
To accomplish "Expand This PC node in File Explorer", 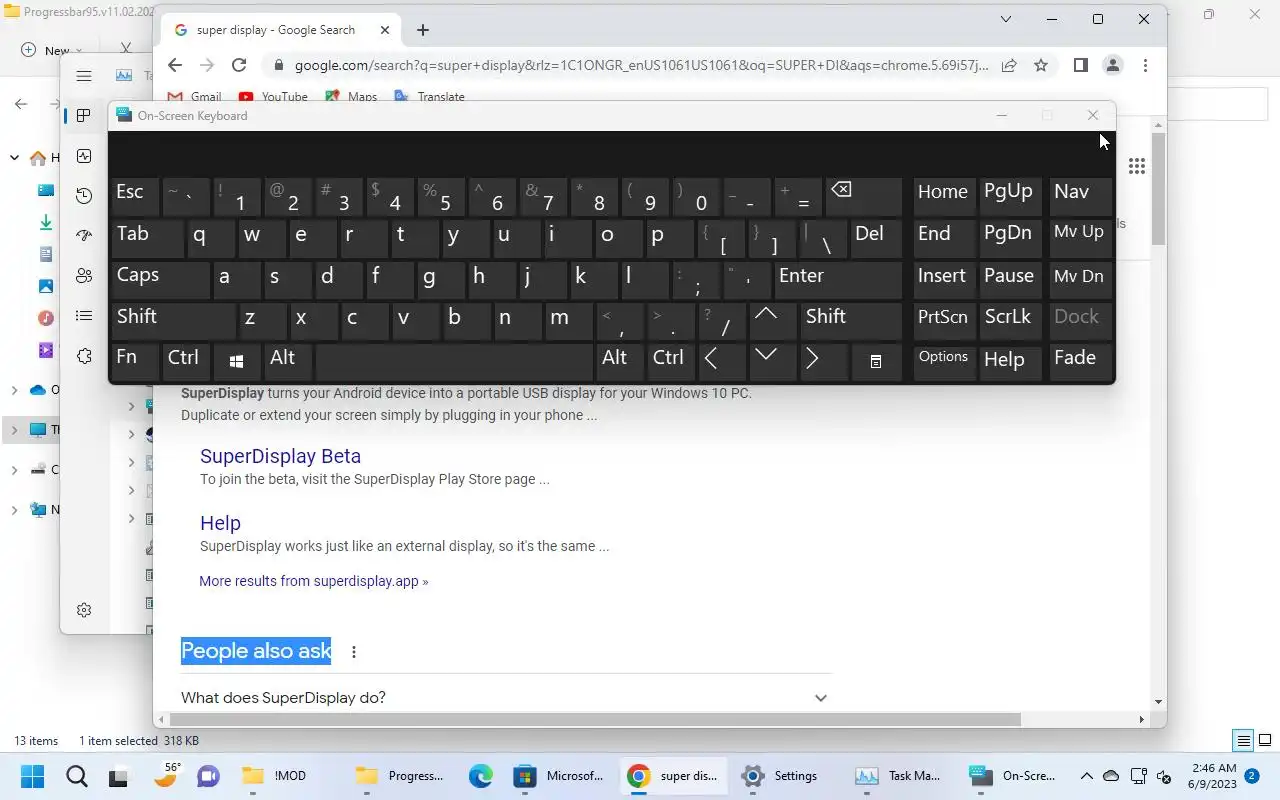I will click(15, 430).
